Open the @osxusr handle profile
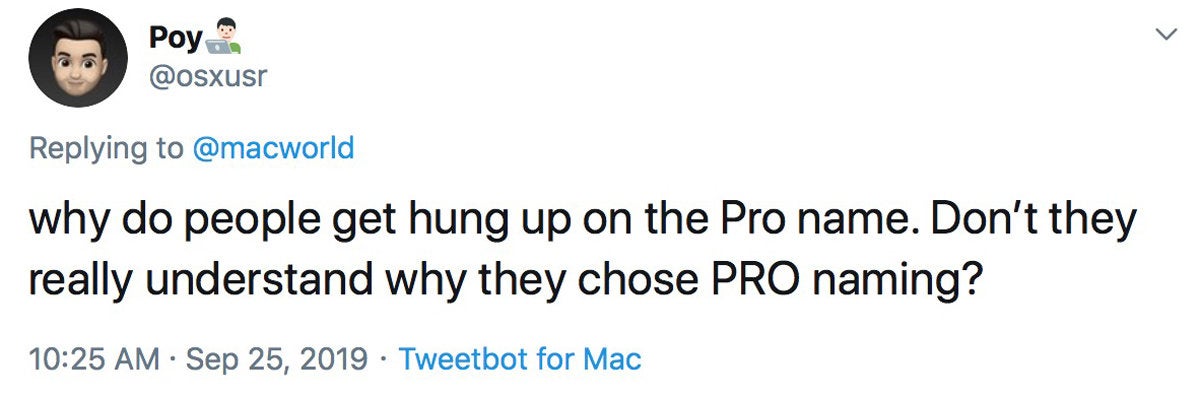Screen dimensions: 1200x396 (208, 76)
